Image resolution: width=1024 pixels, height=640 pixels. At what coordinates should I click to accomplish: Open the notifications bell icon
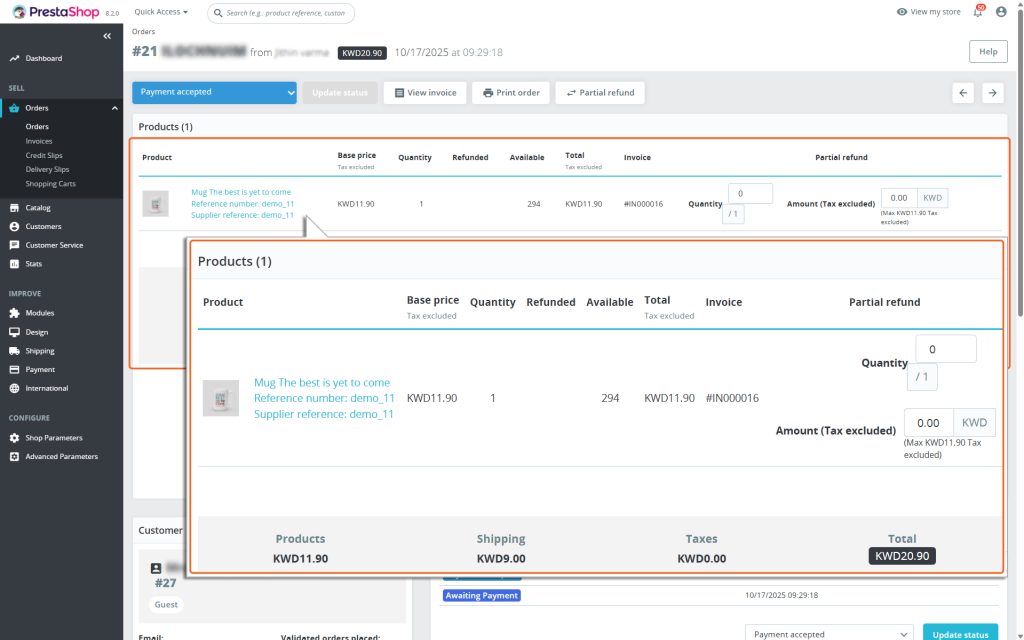[978, 12]
